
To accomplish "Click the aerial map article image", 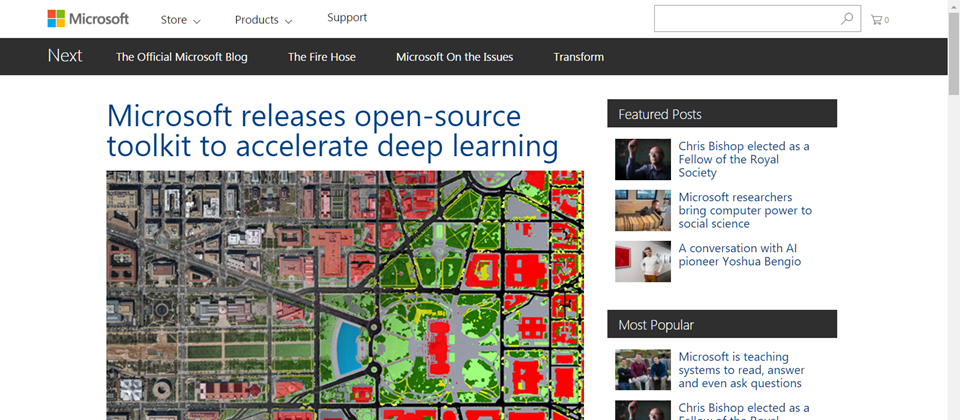I will click(x=345, y=295).
